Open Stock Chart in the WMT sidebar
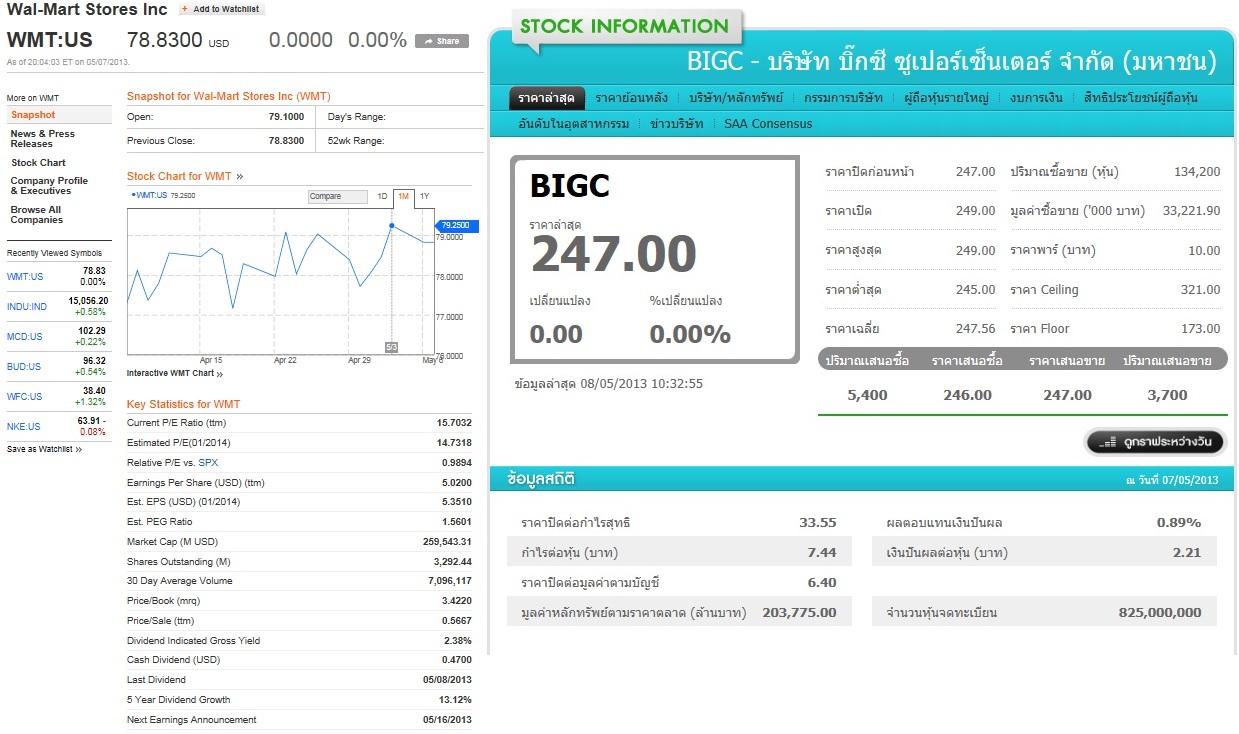Screen dimensions: 1239x734 click(38, 162)
